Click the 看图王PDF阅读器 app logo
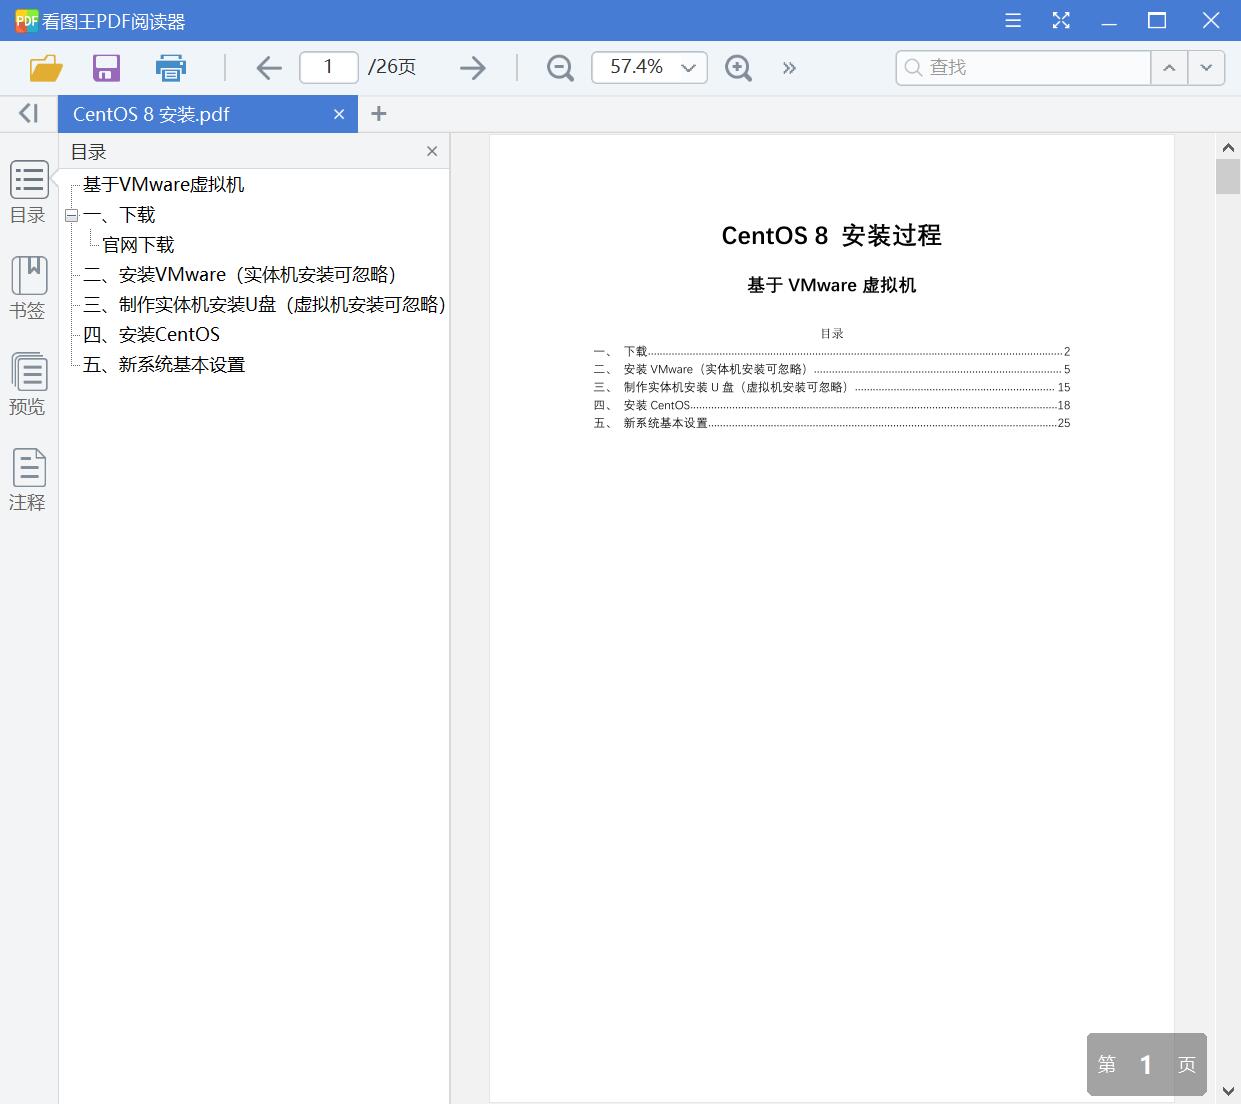 (26, 20)
